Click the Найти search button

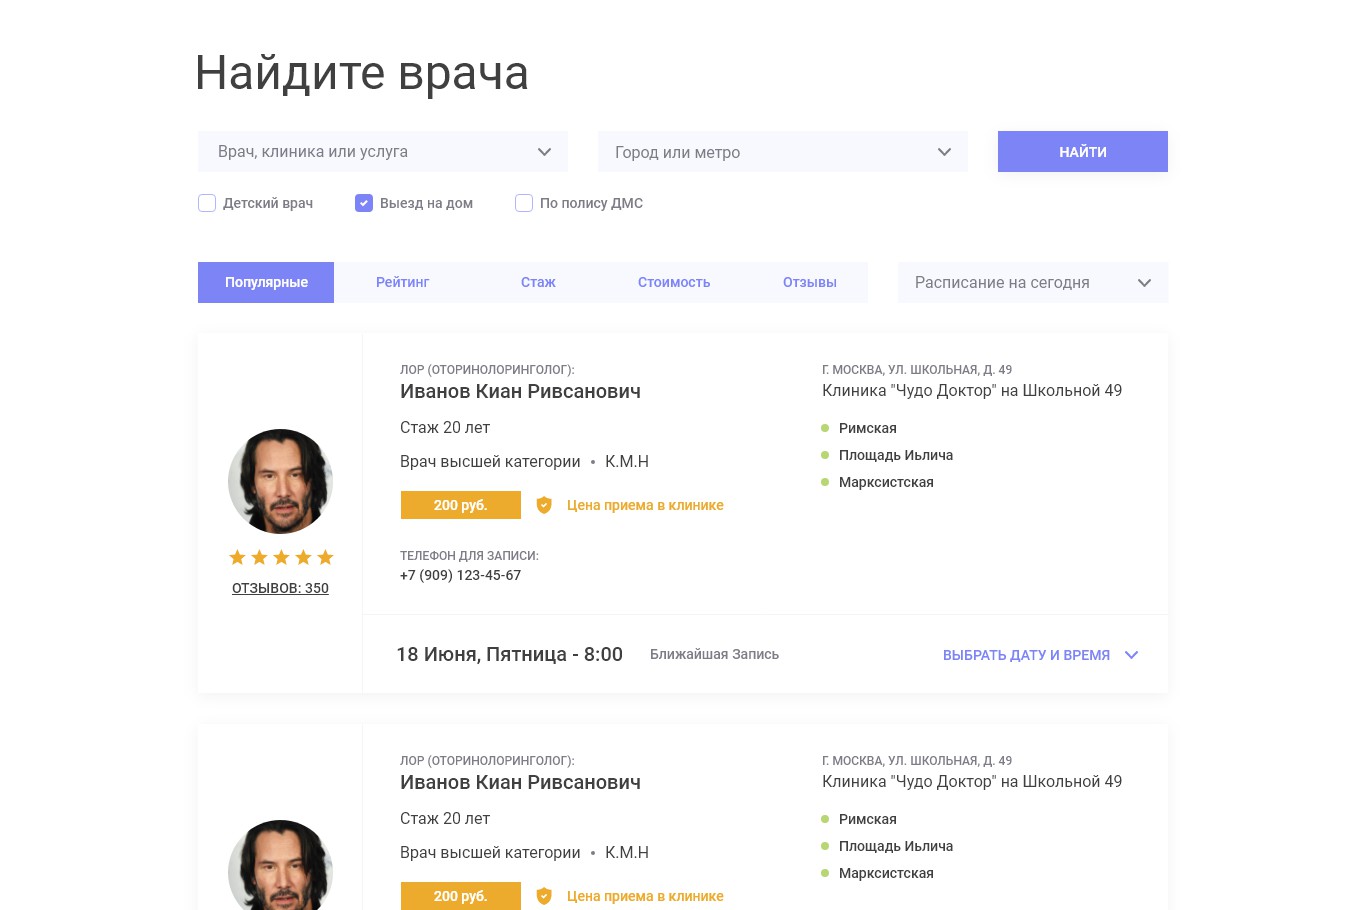pyautogui.click(x=1083, y=152)
